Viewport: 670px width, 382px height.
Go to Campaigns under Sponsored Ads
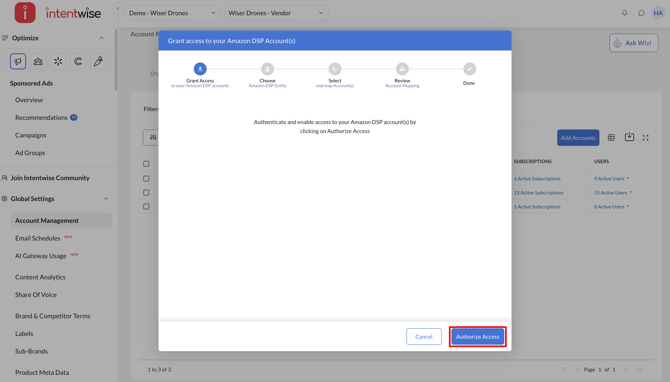tap(30, 135)
